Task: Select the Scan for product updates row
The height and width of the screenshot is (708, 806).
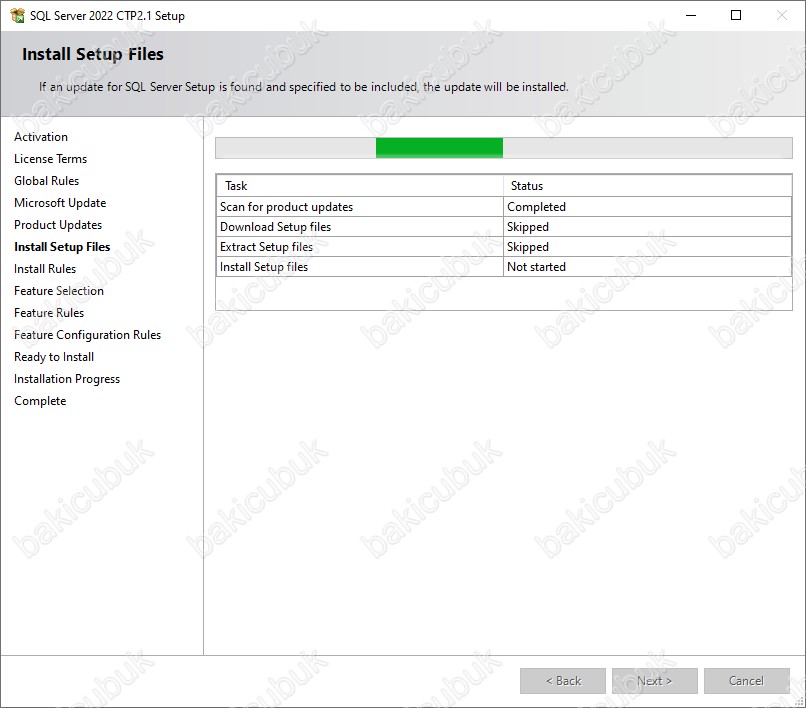Action: point(504,207)
